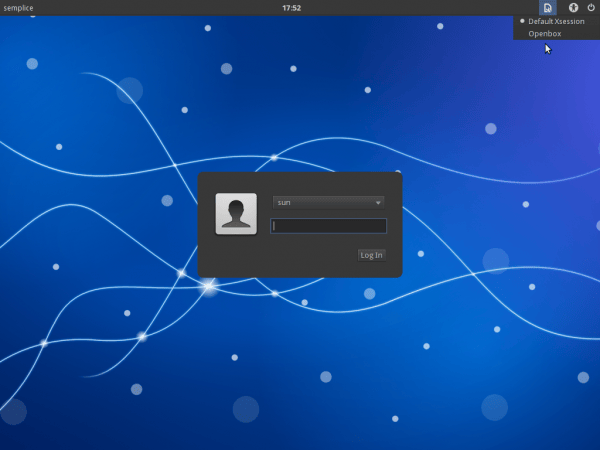Click the arrow on the user selector

(x=378, y=203)
